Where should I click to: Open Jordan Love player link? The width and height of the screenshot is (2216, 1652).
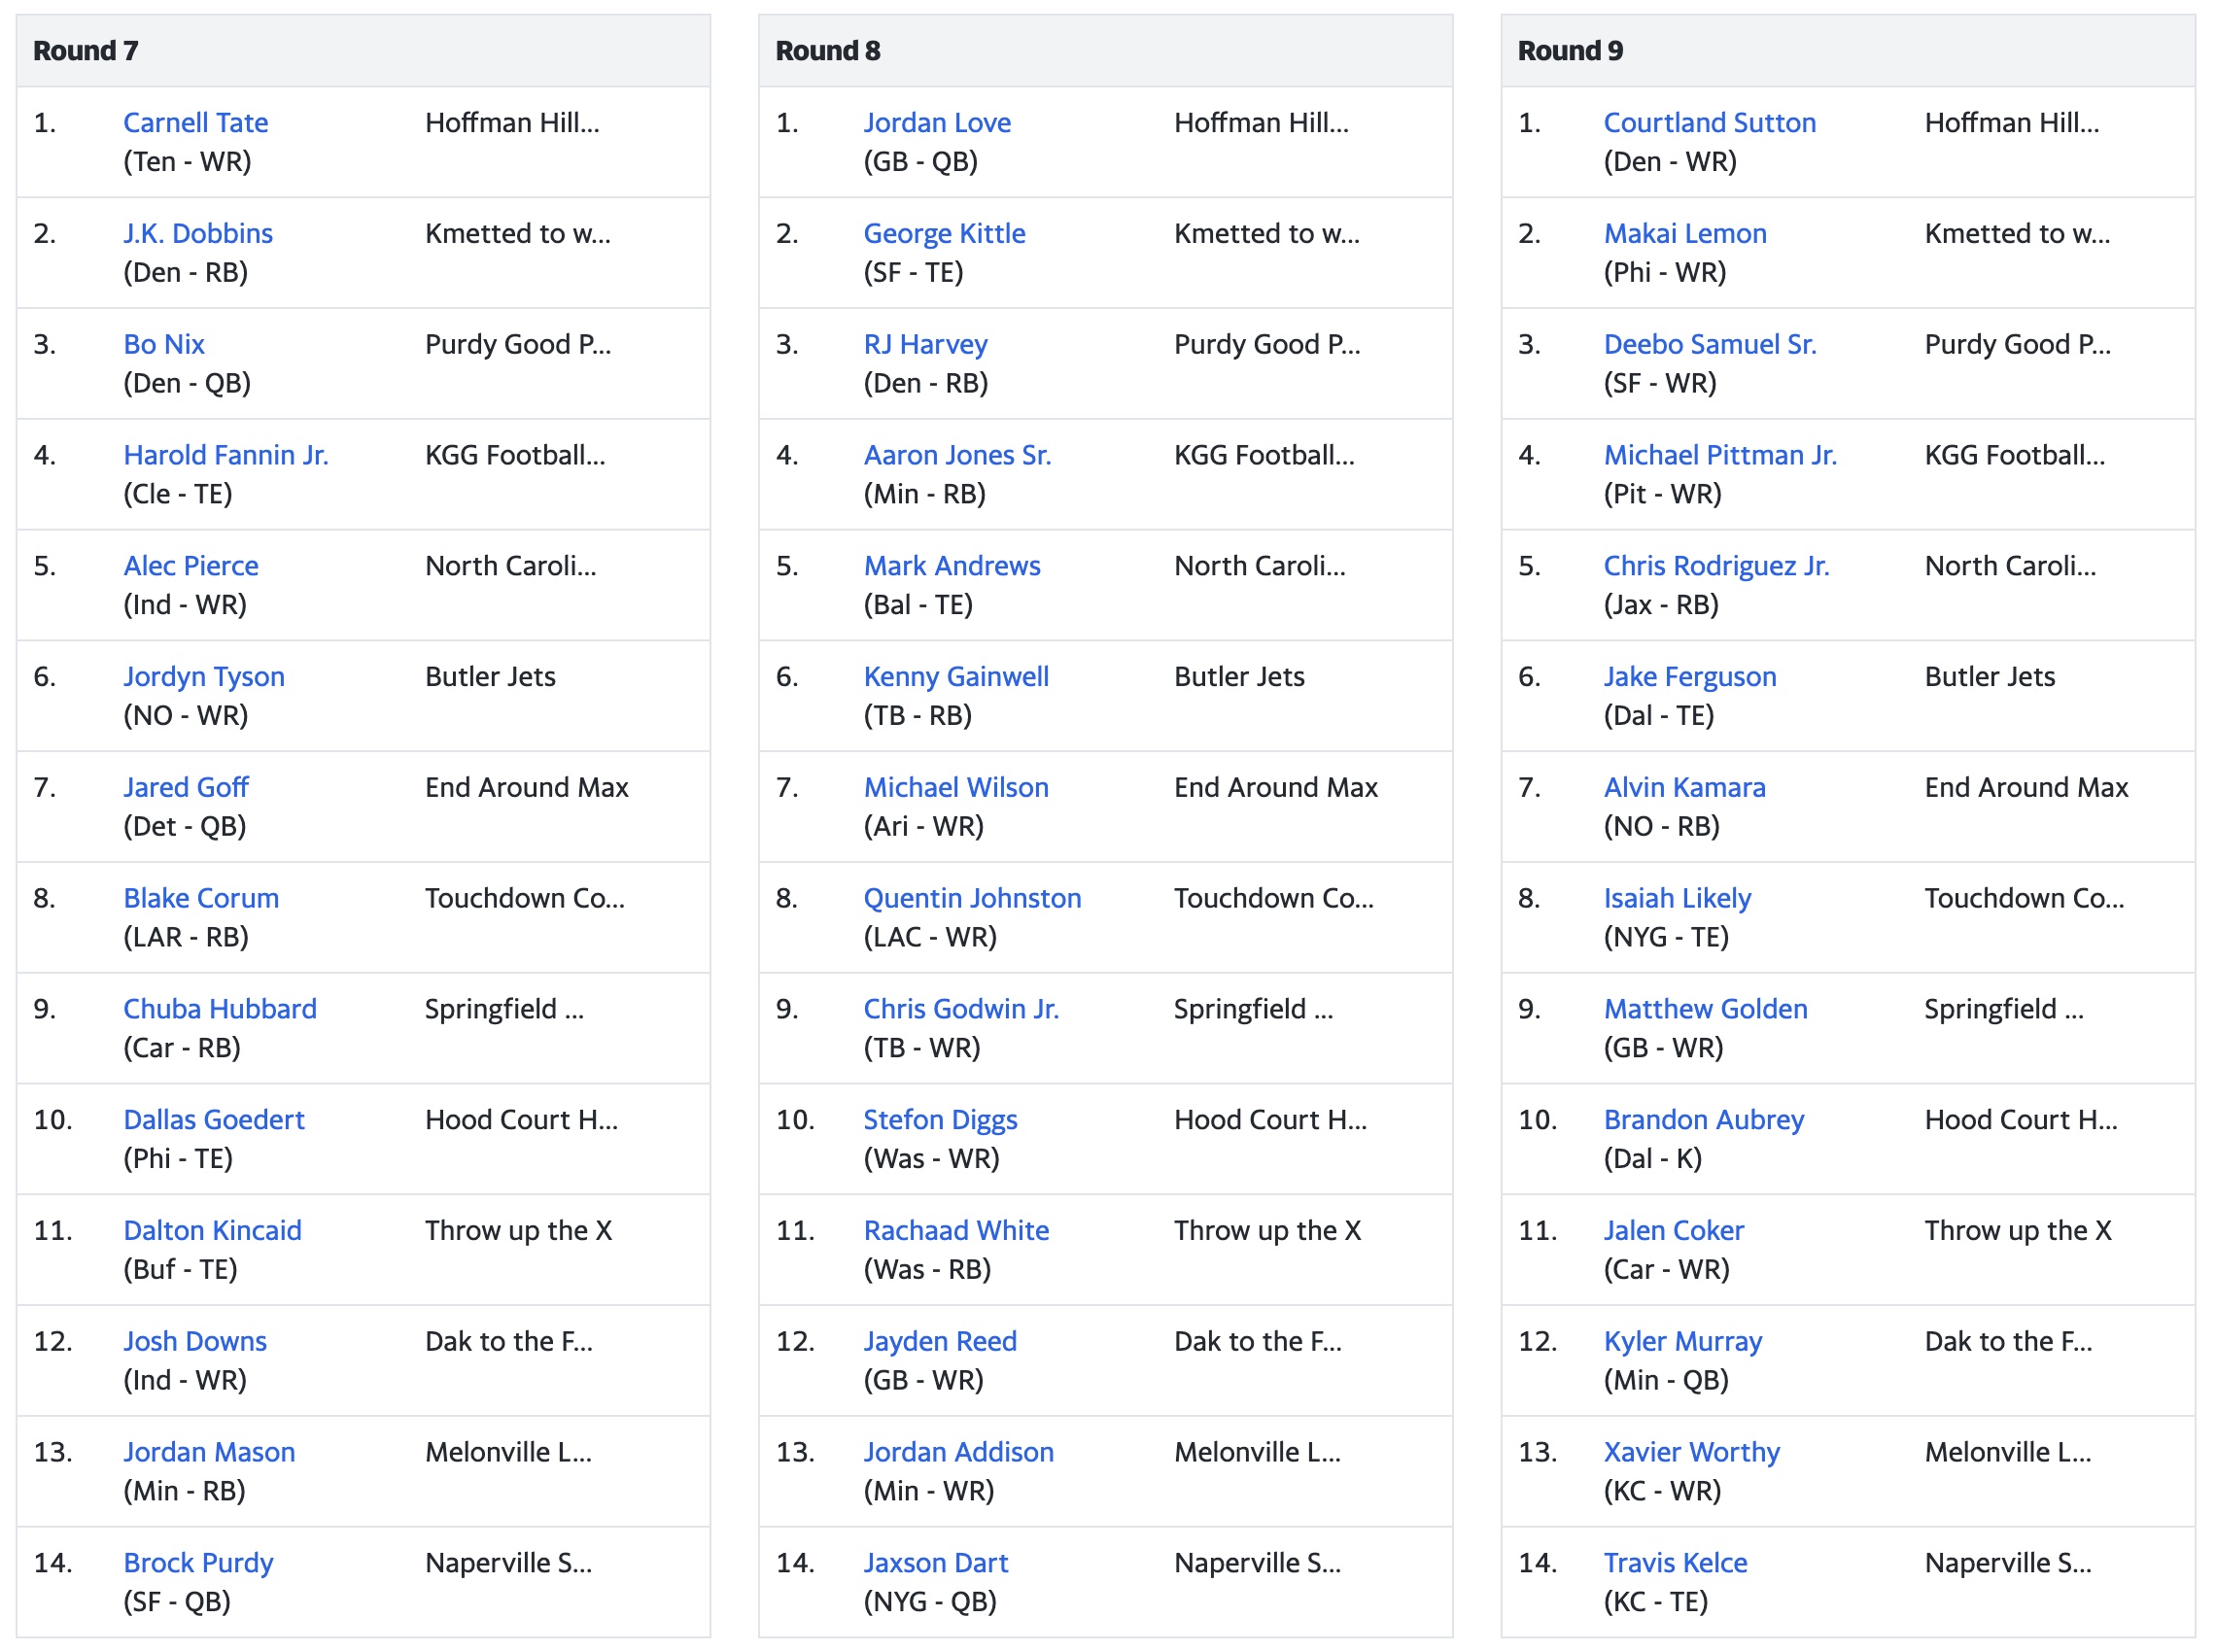[937, 122]
